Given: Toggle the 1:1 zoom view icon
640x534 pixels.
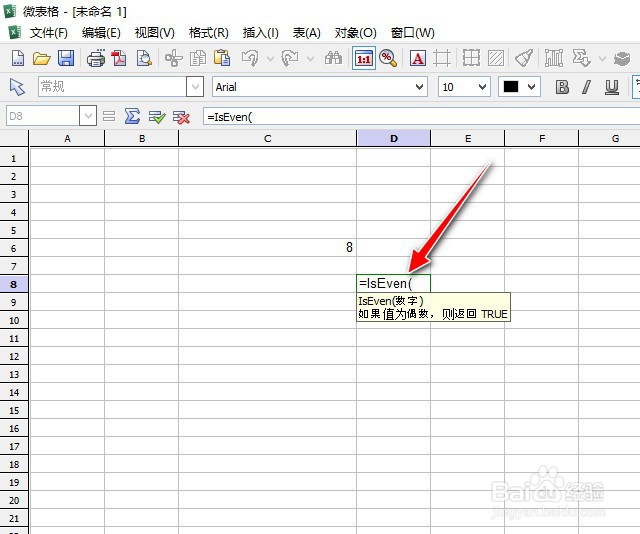Looking at the screenshot, I should point(364,58).
